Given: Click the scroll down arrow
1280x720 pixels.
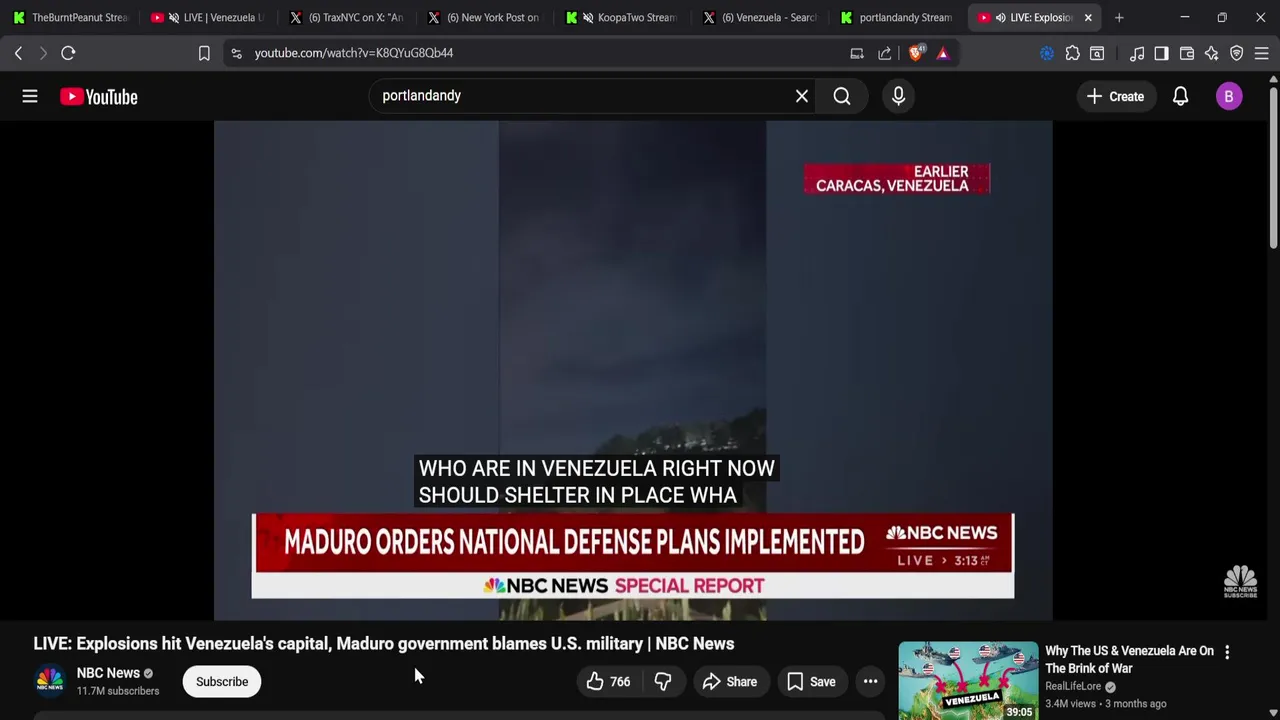Looking at the screenshot, I should click(x=1273, y=712).
